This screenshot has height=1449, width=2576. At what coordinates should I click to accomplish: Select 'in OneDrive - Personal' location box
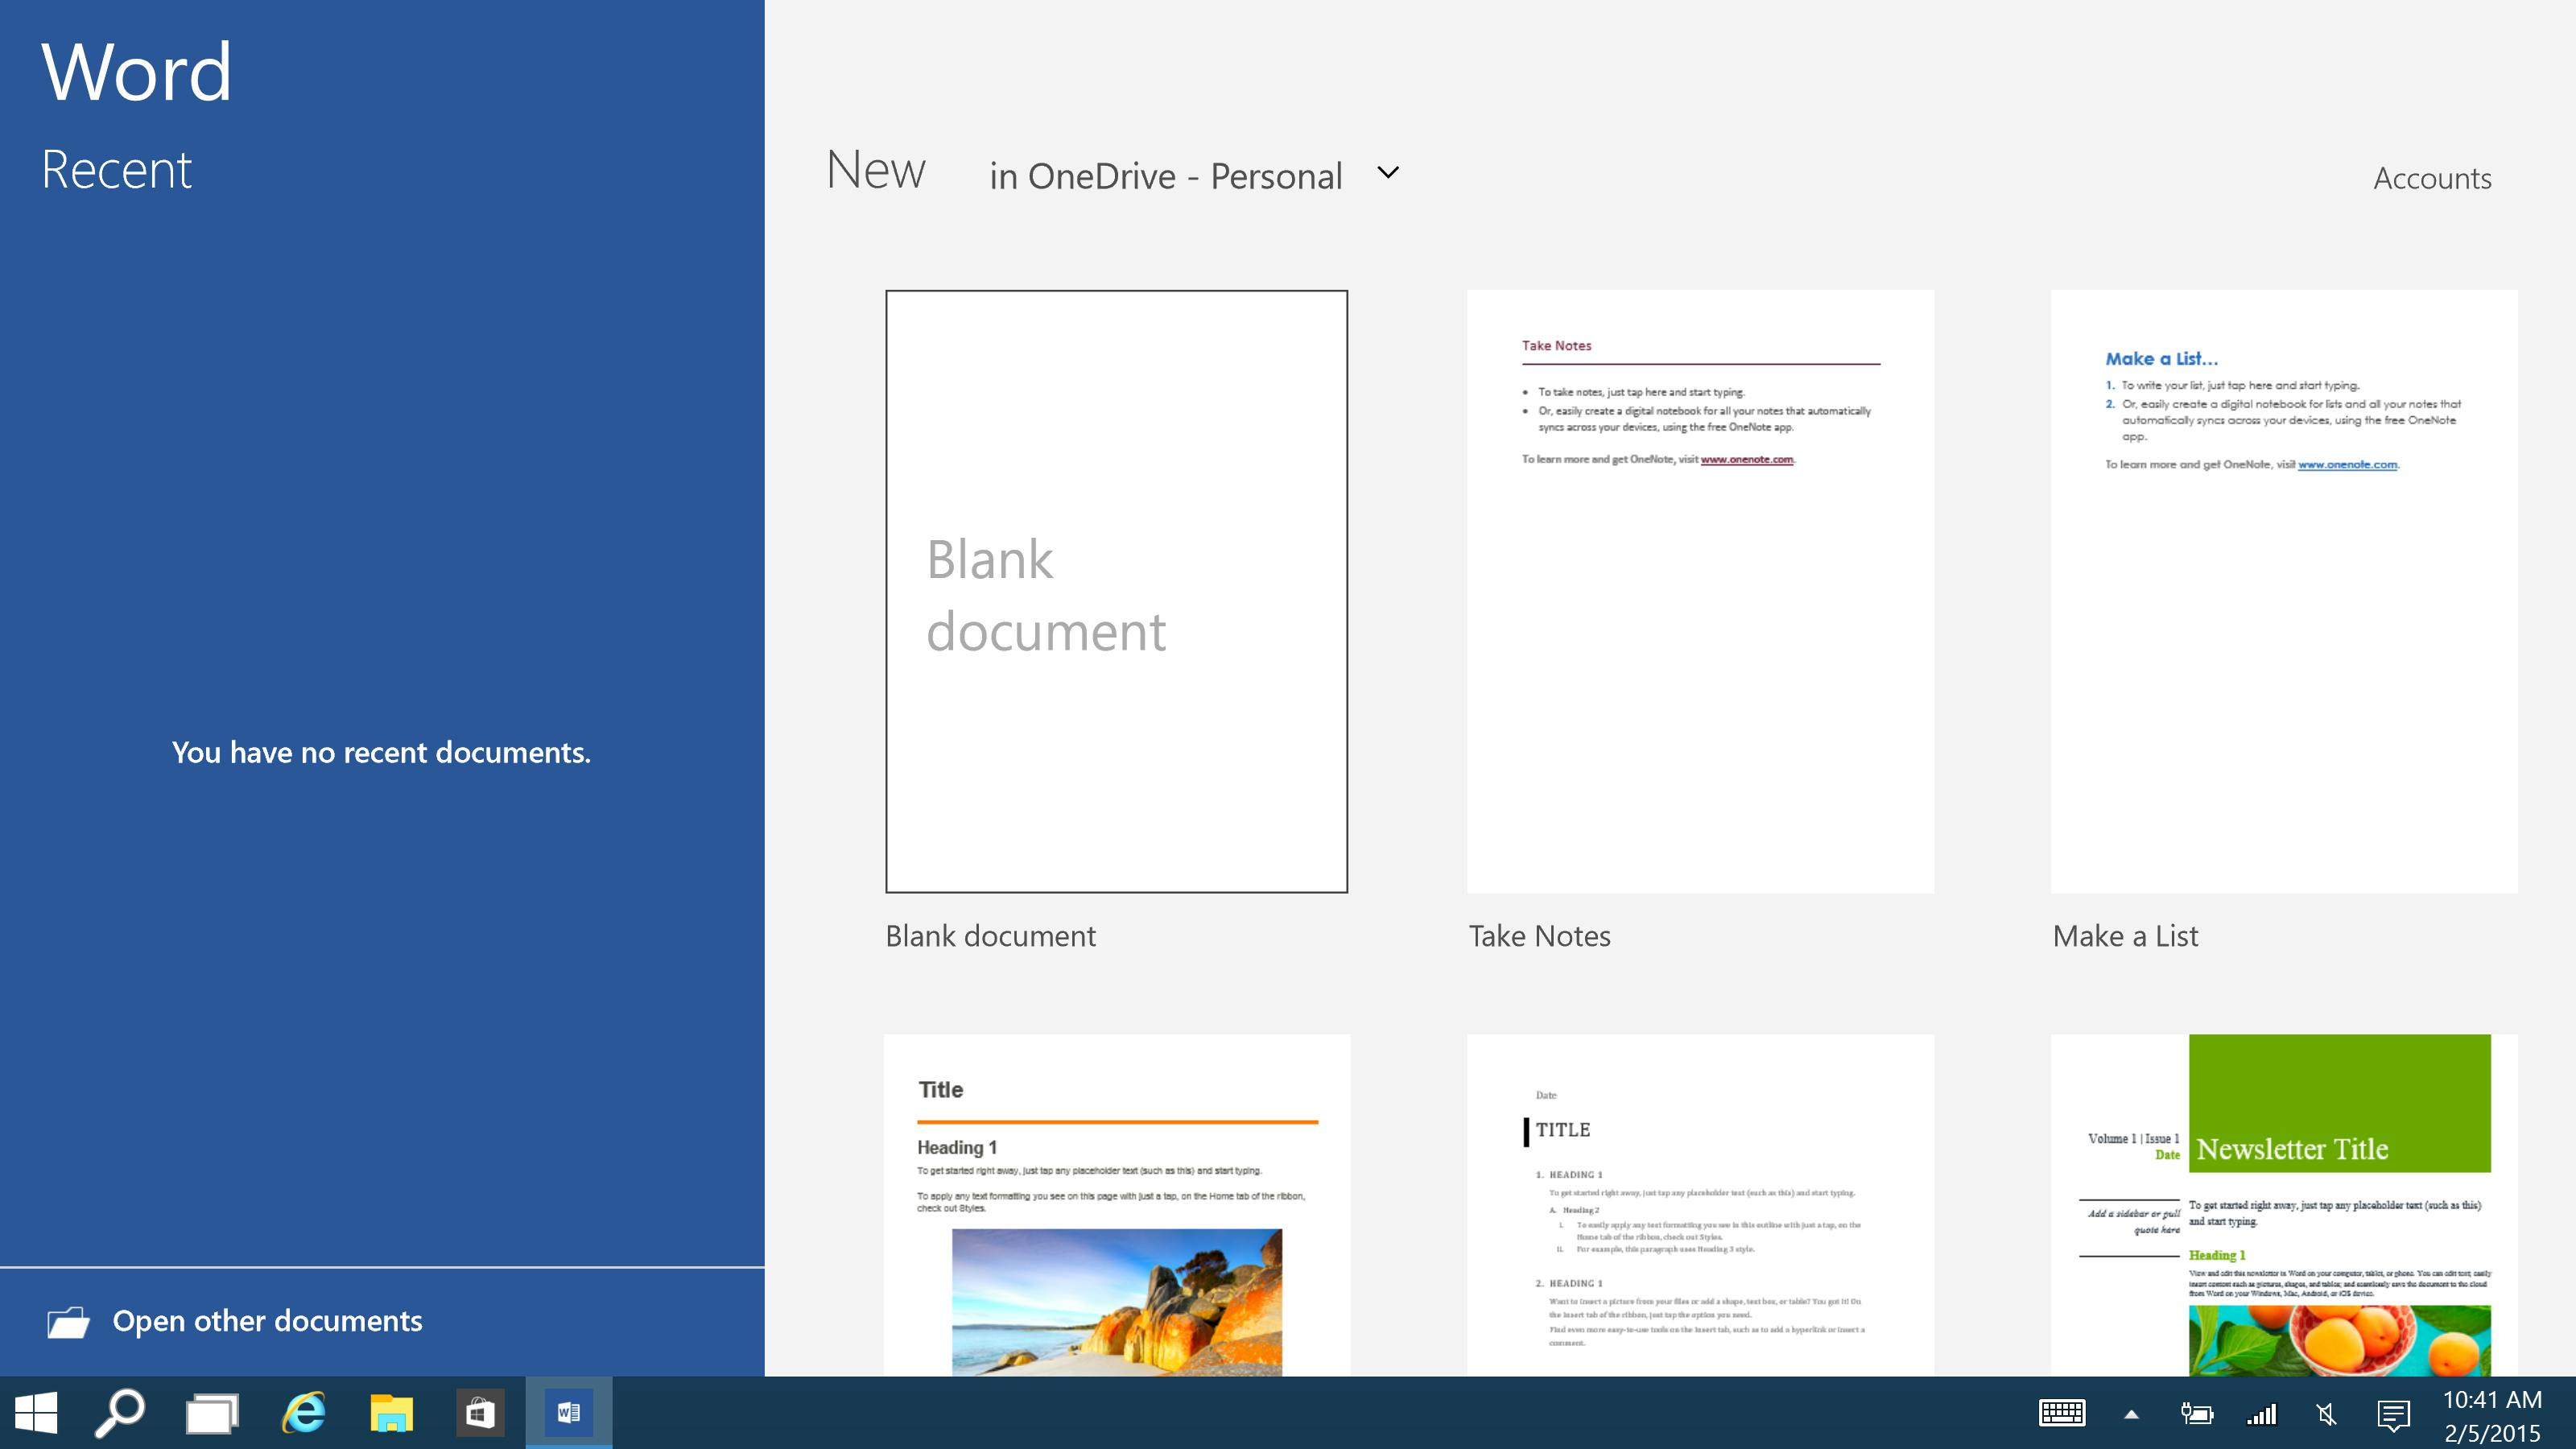coord(1165,176)
